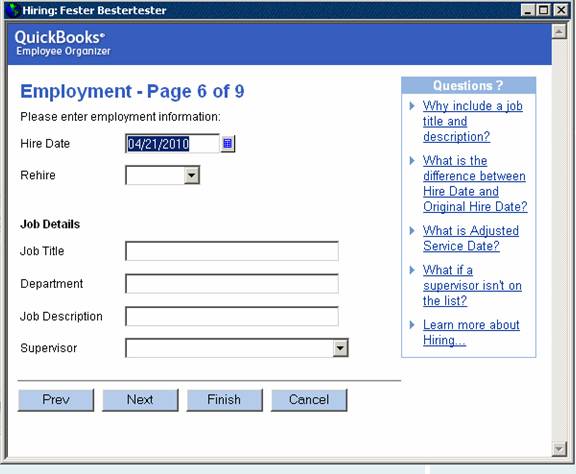Cancel the hiring wizard
Image resolution: width=576 pixels, height=474 pixels.
(309, 400)
